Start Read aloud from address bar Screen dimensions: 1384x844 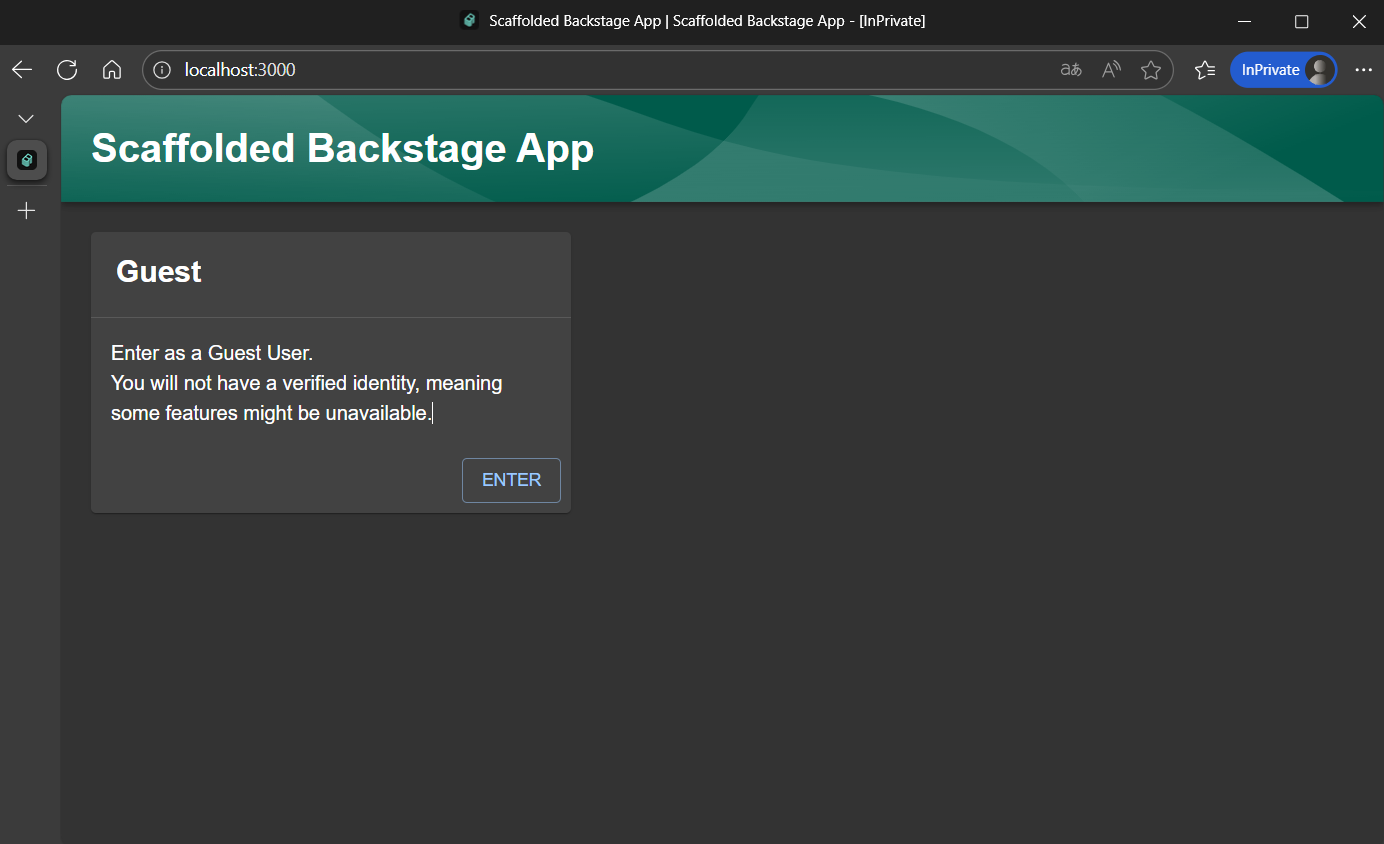(x=1111, y=70)
